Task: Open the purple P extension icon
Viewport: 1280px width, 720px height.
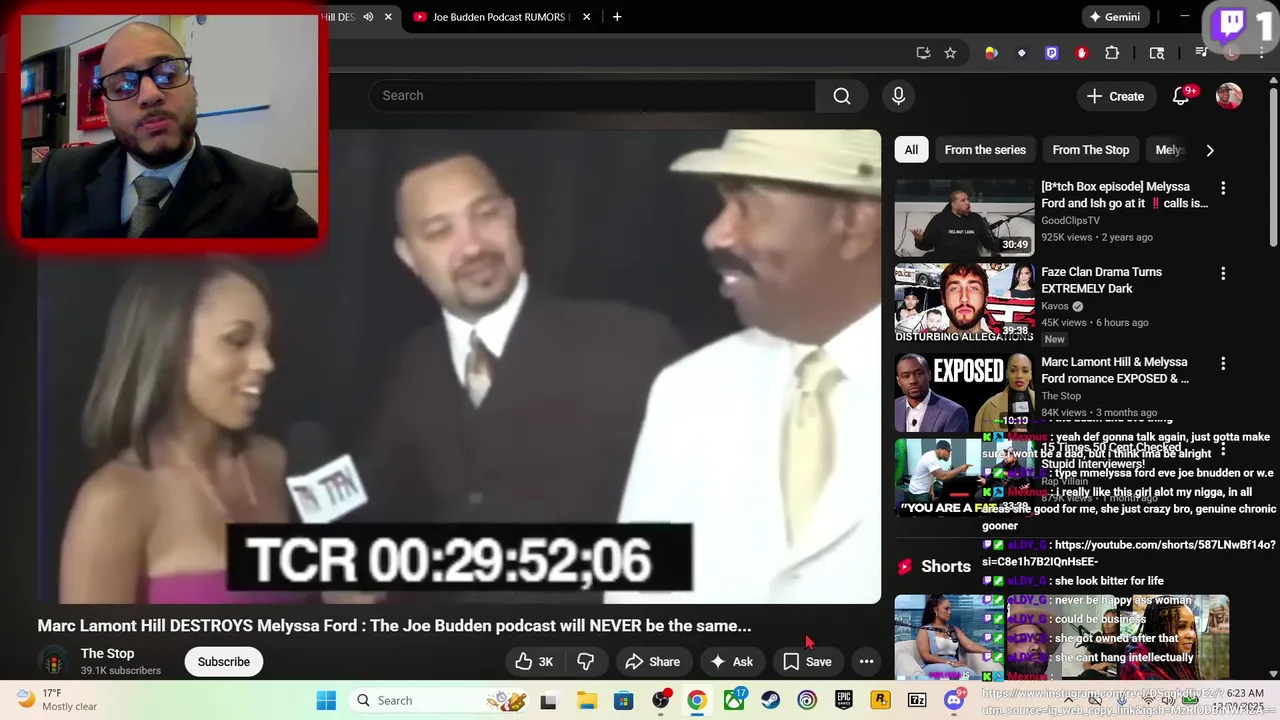Action: point(1051,53)
